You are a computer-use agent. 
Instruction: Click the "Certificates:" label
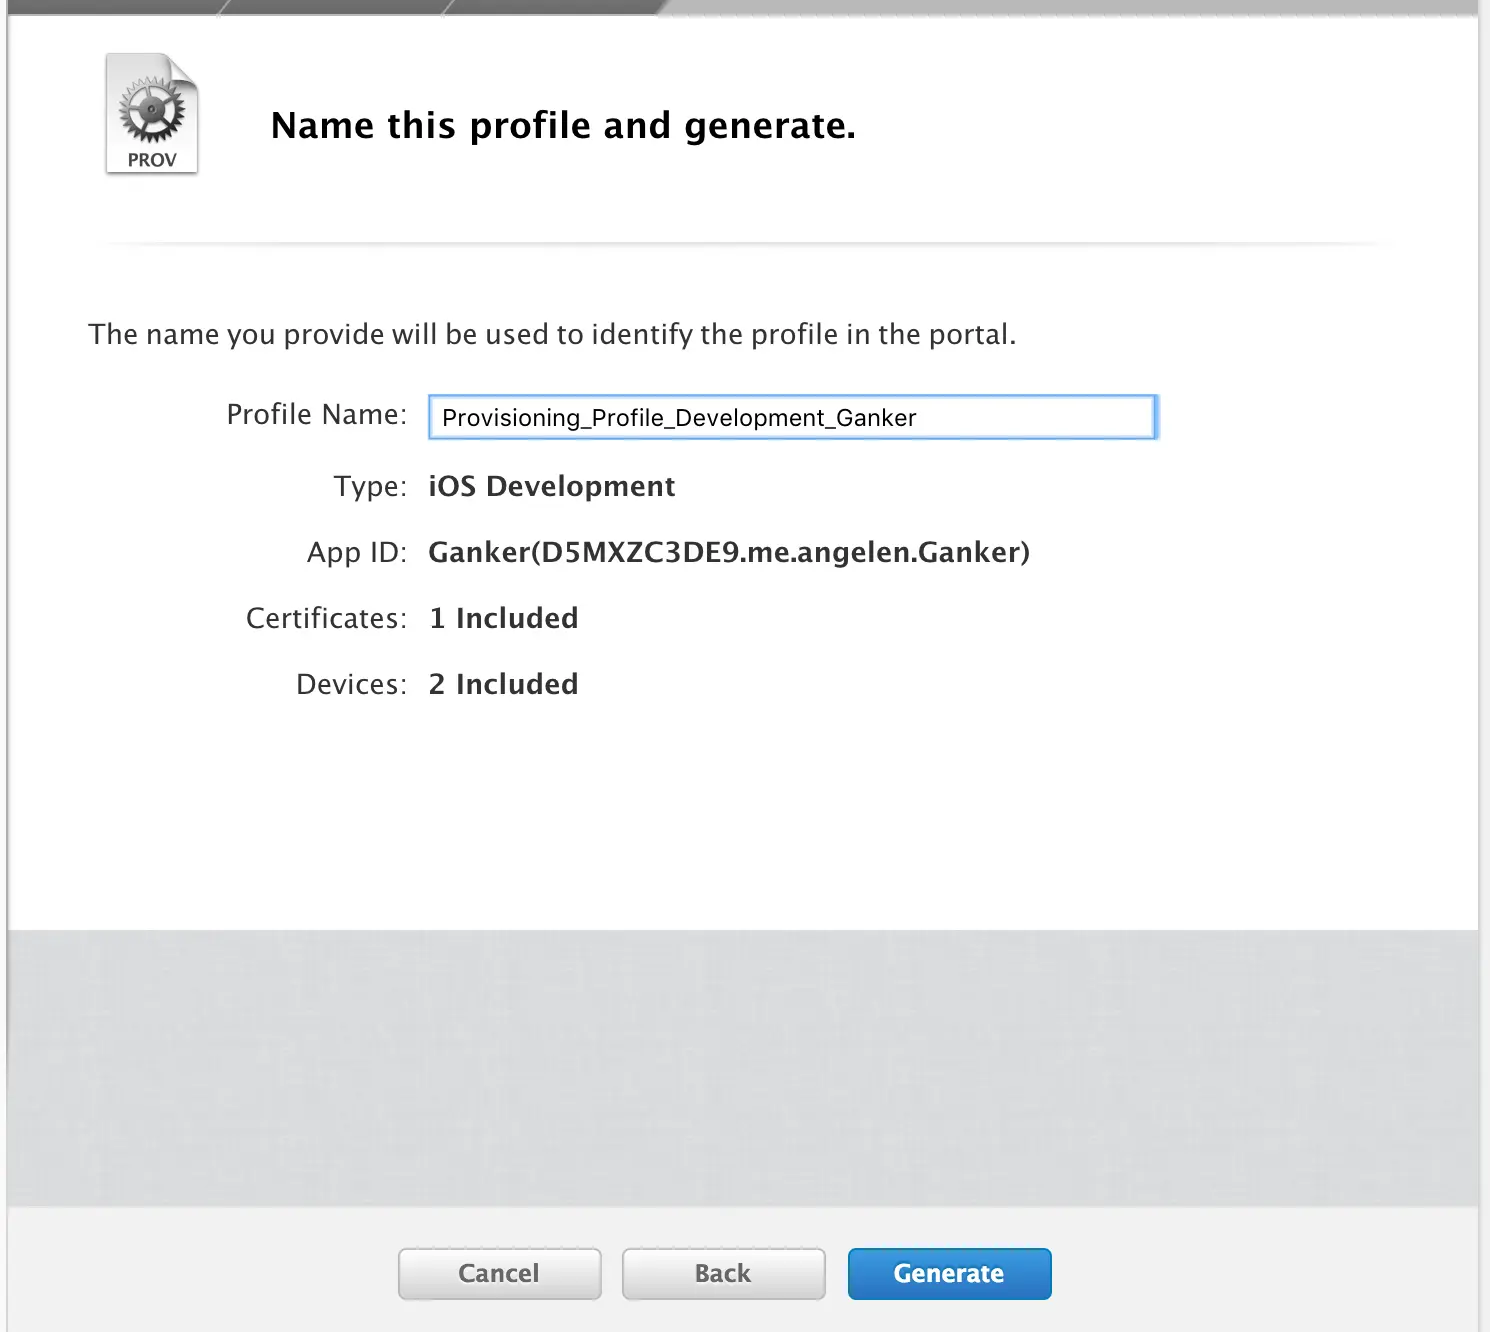pyautogui.click(x=327, y=618)
